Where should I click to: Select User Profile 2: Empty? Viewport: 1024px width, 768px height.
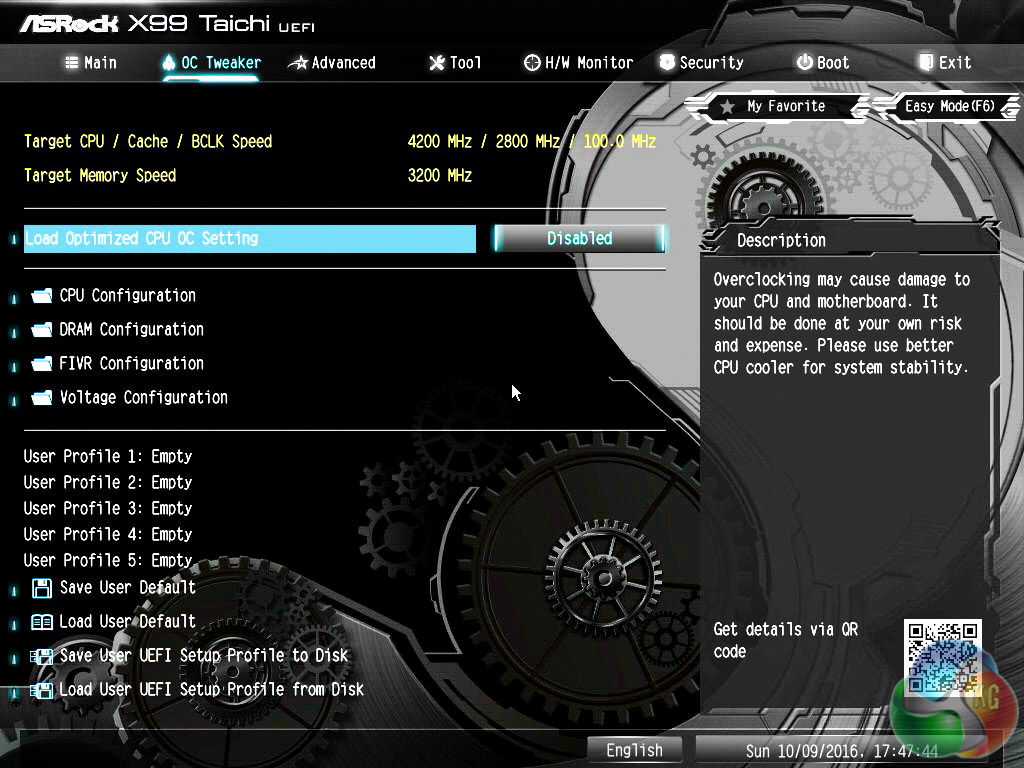108,483
